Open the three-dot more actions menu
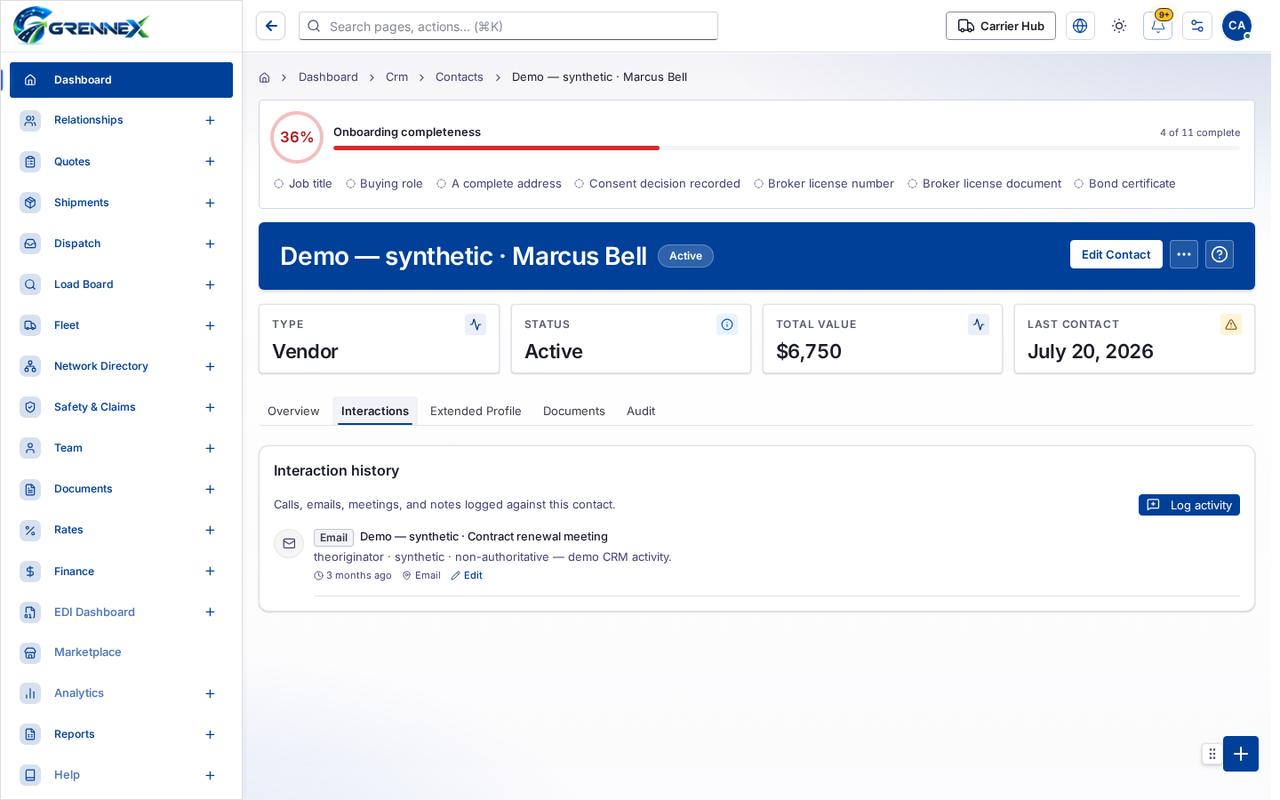Screen dimensions: 1280x800 pyautogui.click(x=1184, y=254)
